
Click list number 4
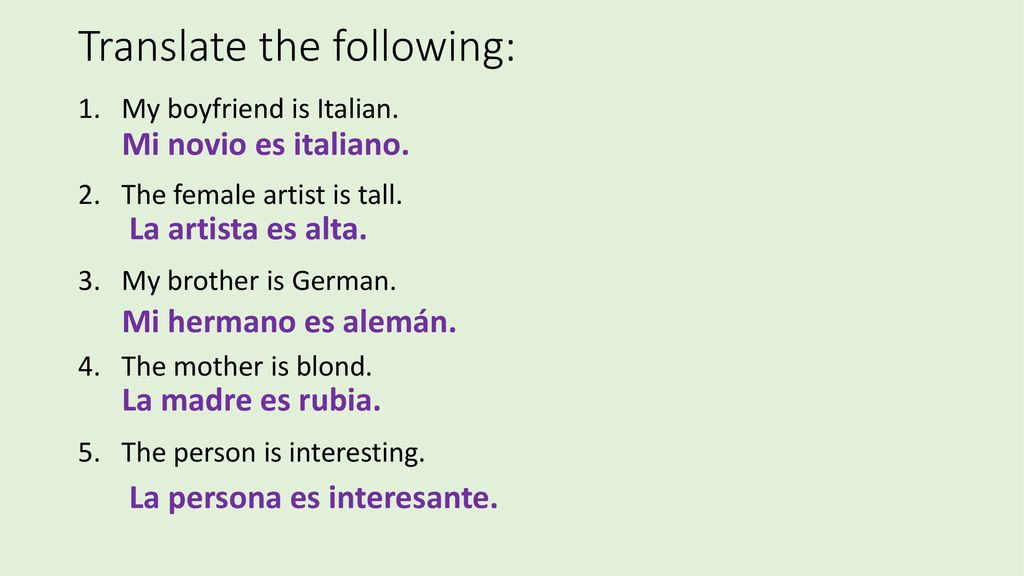click(x=89, y=366)
